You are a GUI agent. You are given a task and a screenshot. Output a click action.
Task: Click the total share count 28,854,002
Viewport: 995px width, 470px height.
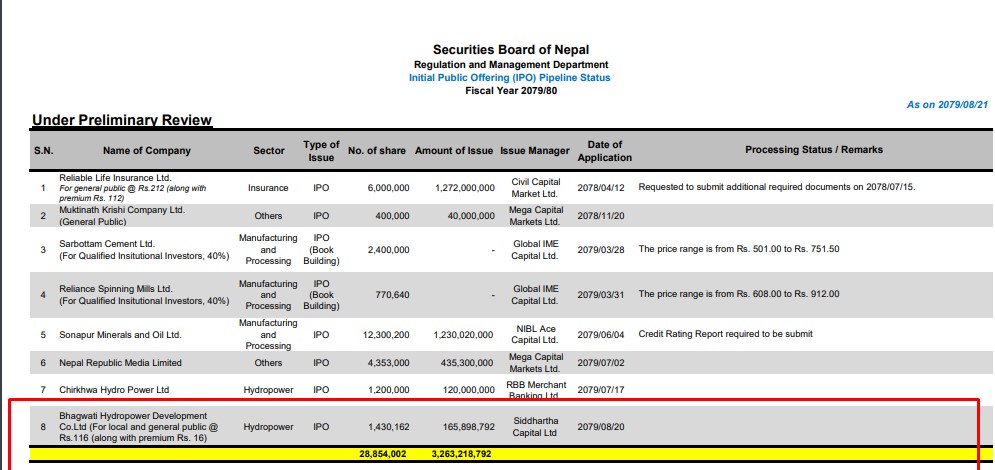[382, 453]
